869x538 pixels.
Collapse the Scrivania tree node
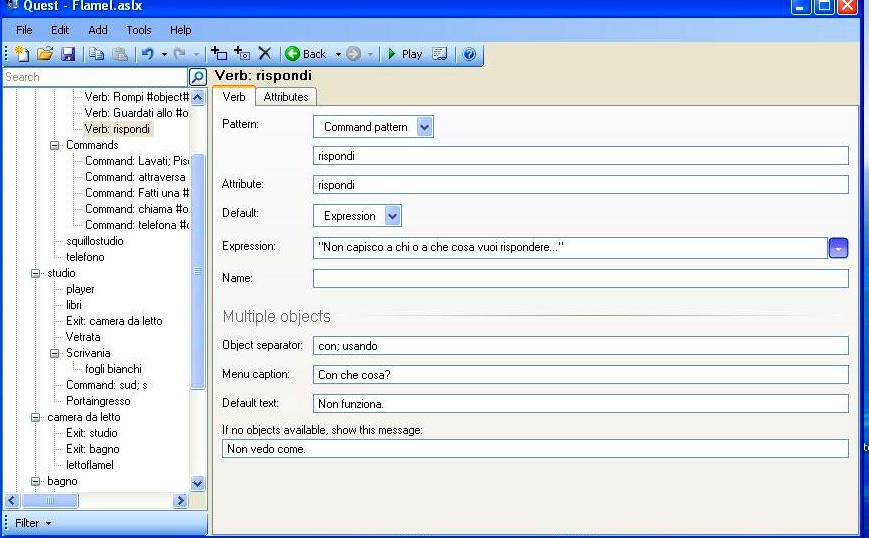pyautogui.click(x=56, y=353)
